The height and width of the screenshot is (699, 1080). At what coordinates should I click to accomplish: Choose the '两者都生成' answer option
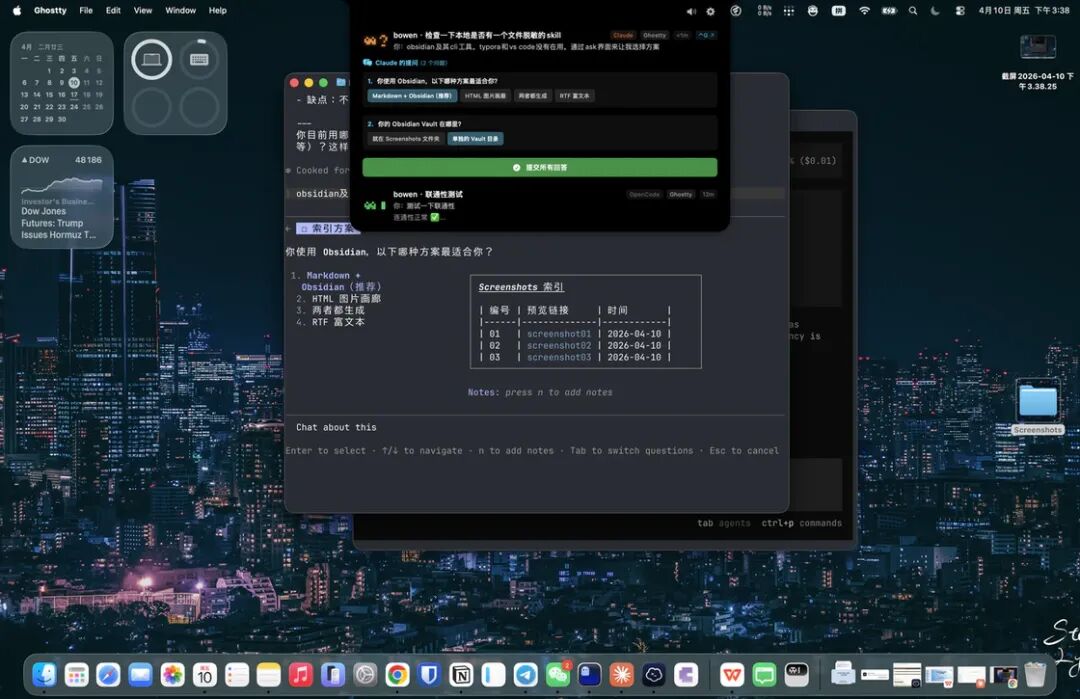coord(532,96)
